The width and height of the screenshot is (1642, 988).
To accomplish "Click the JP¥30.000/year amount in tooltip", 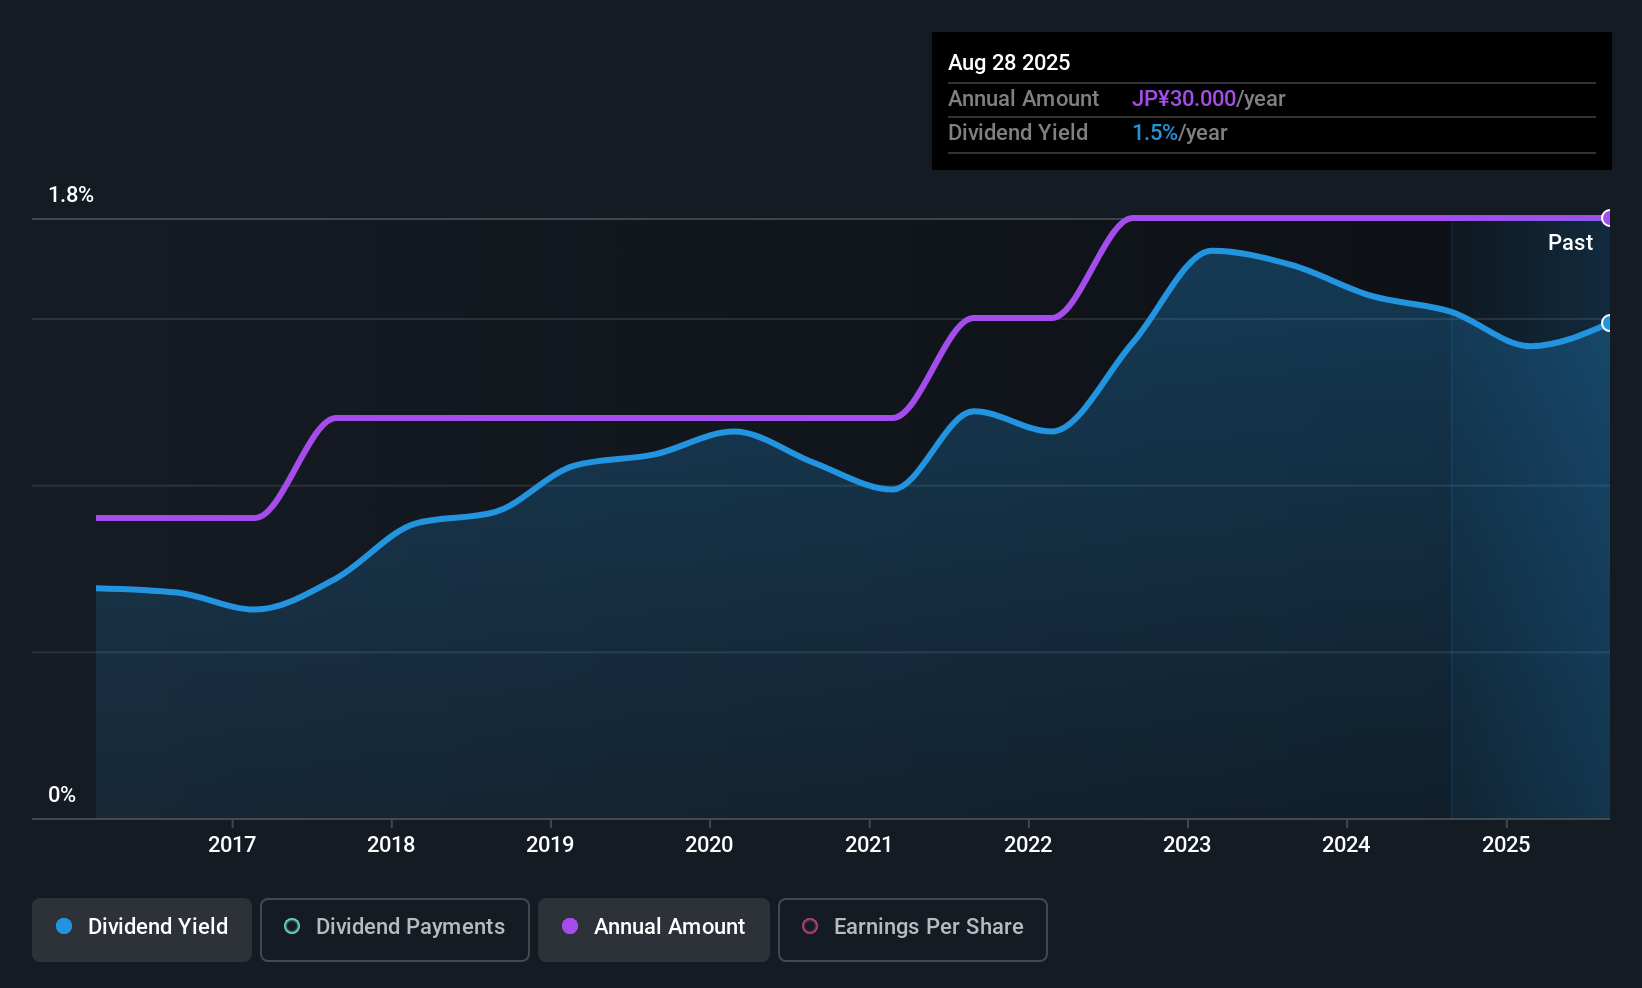I will [x=1208, y=99].
